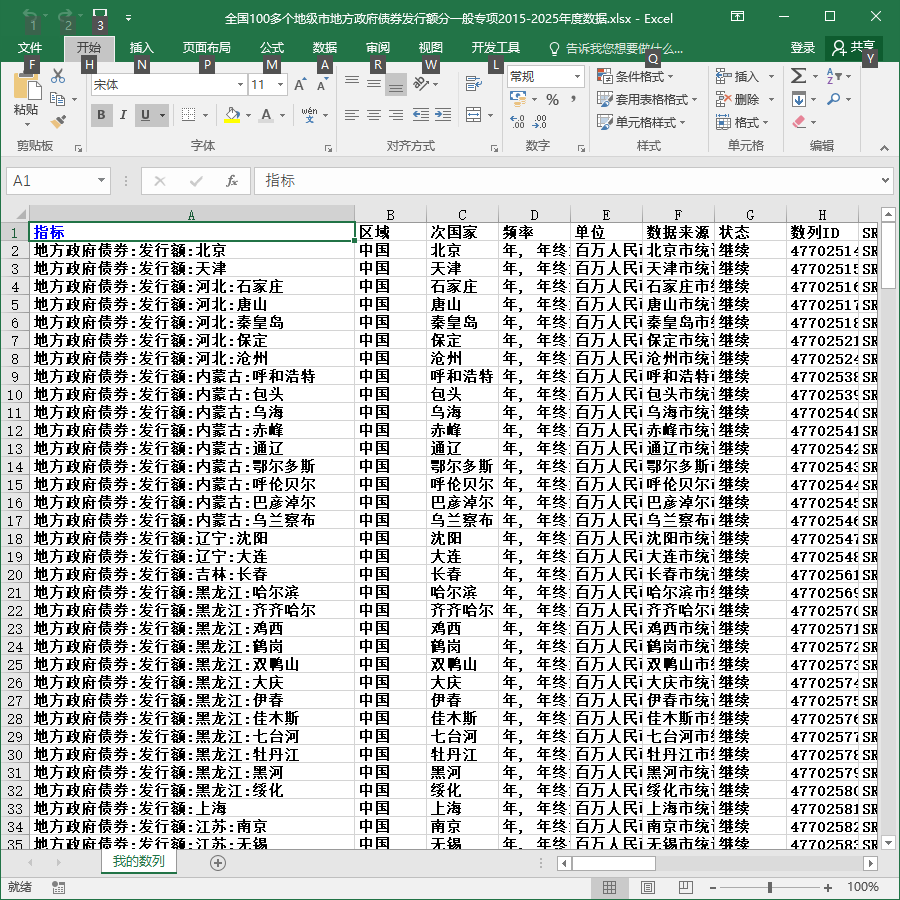Viewport: 900px width, 900px height.
Task: Click the Format Painter brush icon
Action: (58, 121)
